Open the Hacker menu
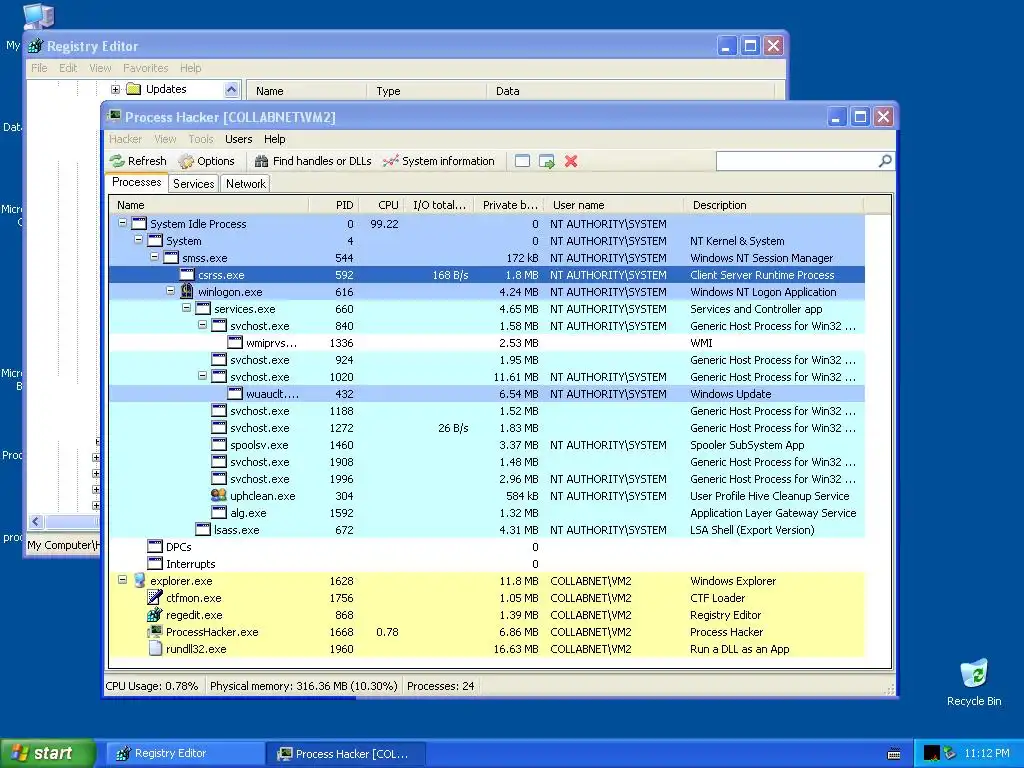Viewport: 1024px width, 768px height. pos(125,139)
